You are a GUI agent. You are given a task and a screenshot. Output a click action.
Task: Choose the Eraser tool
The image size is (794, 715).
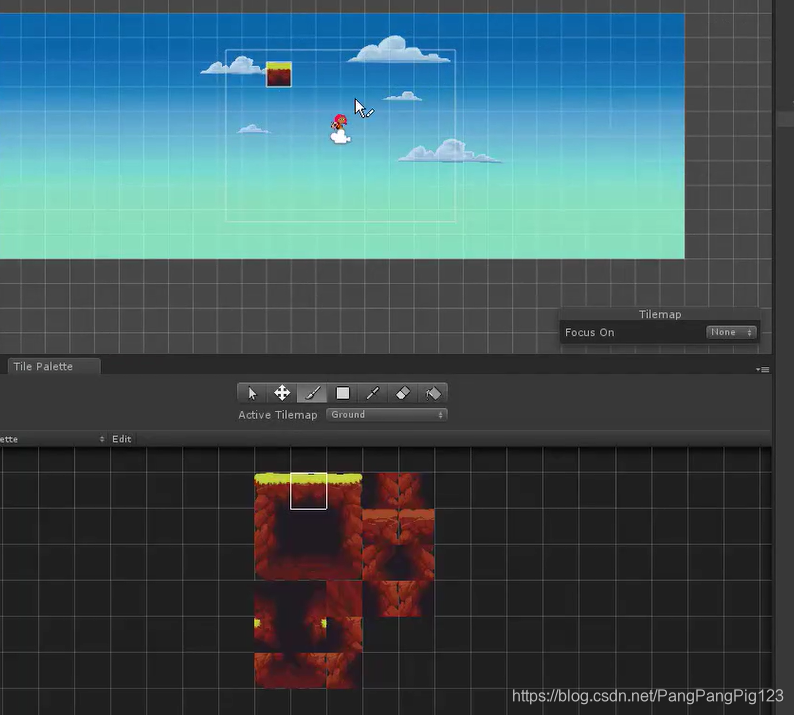click(403, 393)
